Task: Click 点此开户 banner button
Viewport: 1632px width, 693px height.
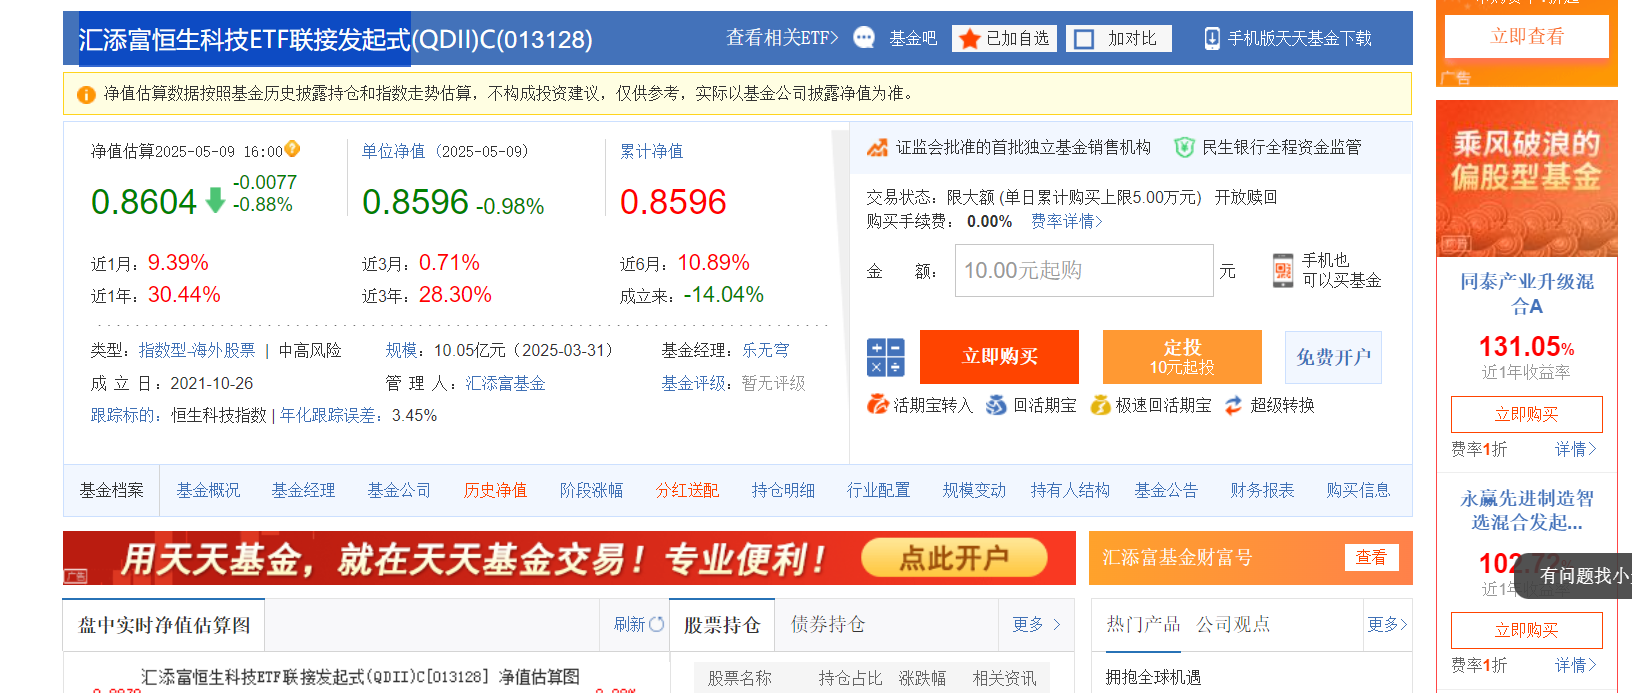Action: pyautogui.click(x=954, y=558)
